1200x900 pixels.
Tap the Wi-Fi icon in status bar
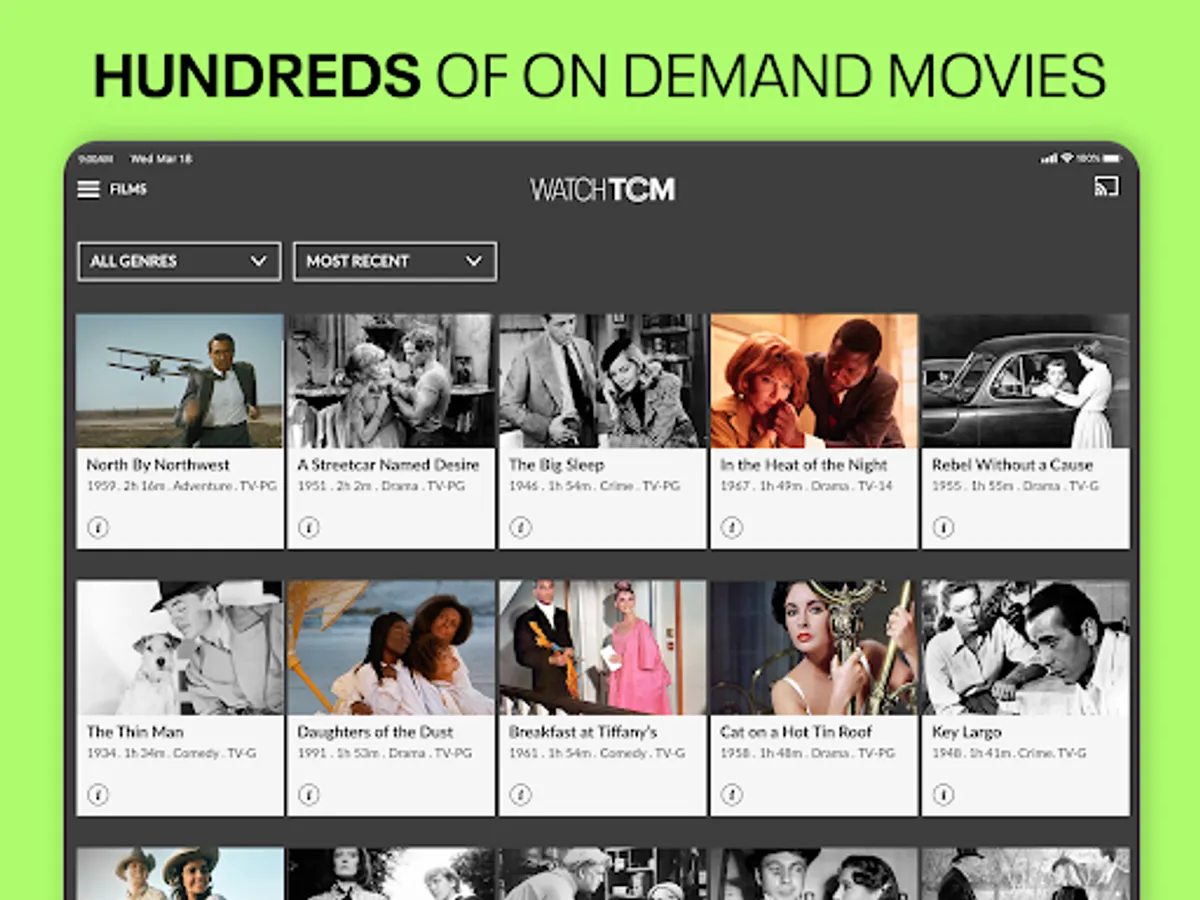(1067, 159)
